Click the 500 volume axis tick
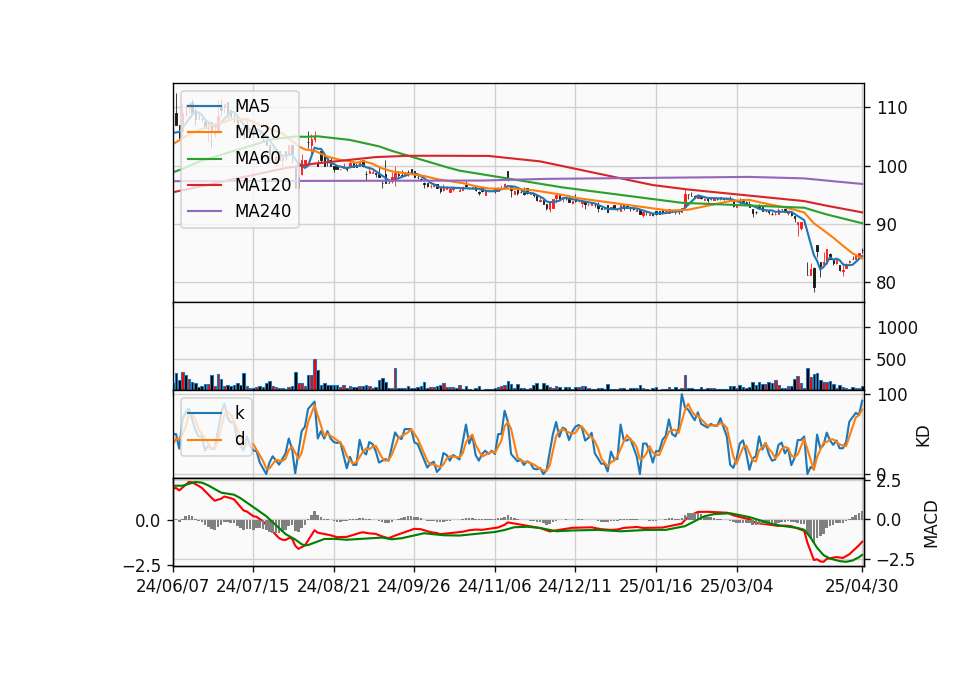960x690 pixels. [891, 360]
